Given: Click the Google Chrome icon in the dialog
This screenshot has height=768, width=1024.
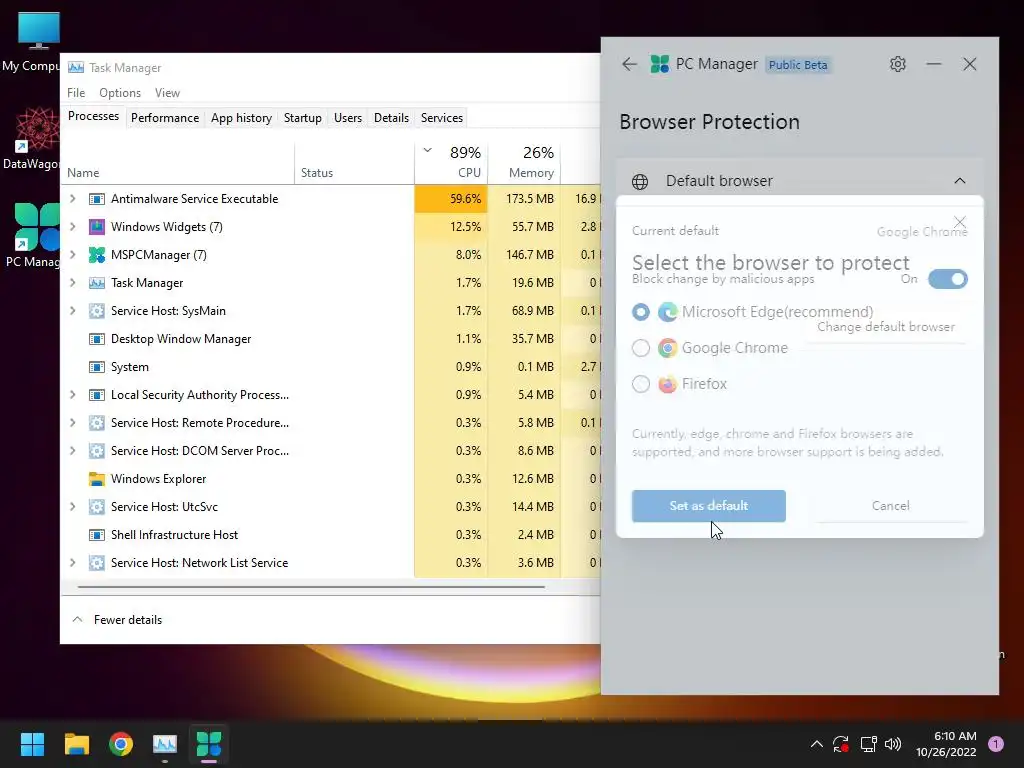Looking at the screenshot, I should pos(667,348).
